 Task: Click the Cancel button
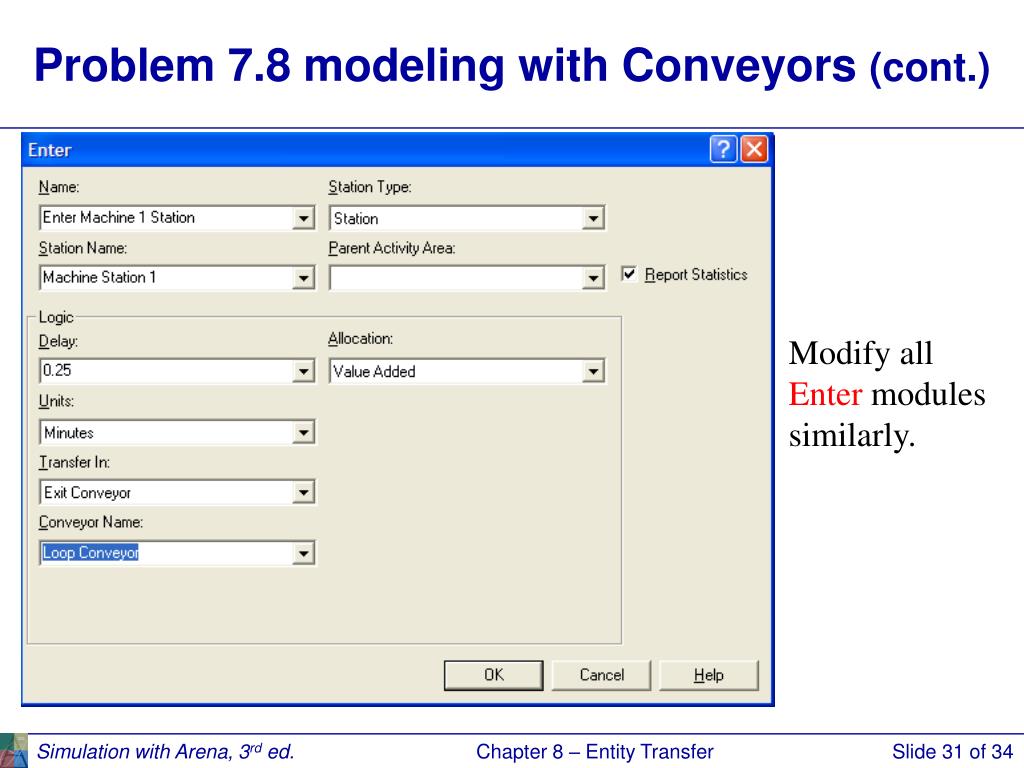pyautogui.click(x=601, y=675)
